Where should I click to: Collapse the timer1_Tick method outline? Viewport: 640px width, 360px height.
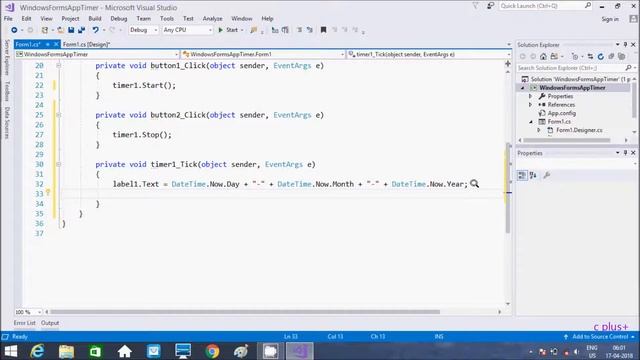(x=58, y=164)
